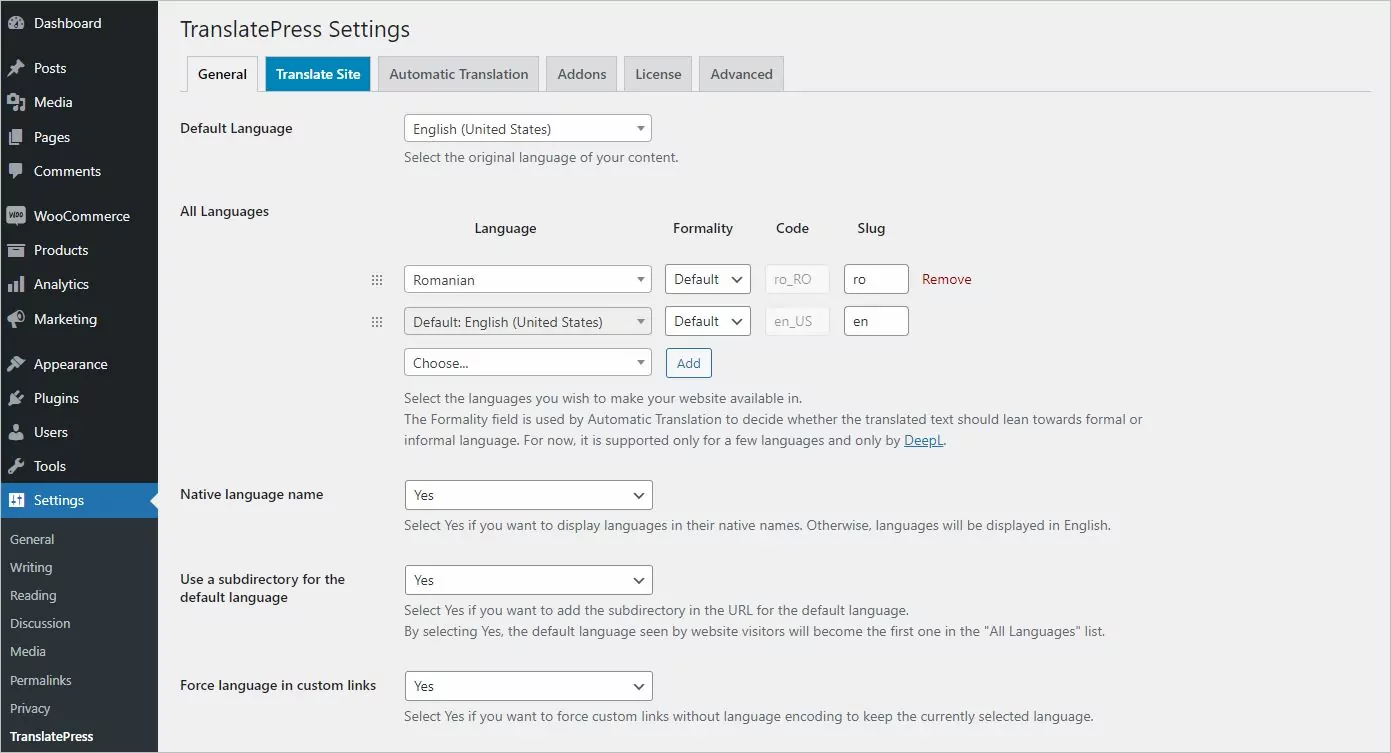
Task: Click the 'All Languages' section label
Action: pos(224,211)
